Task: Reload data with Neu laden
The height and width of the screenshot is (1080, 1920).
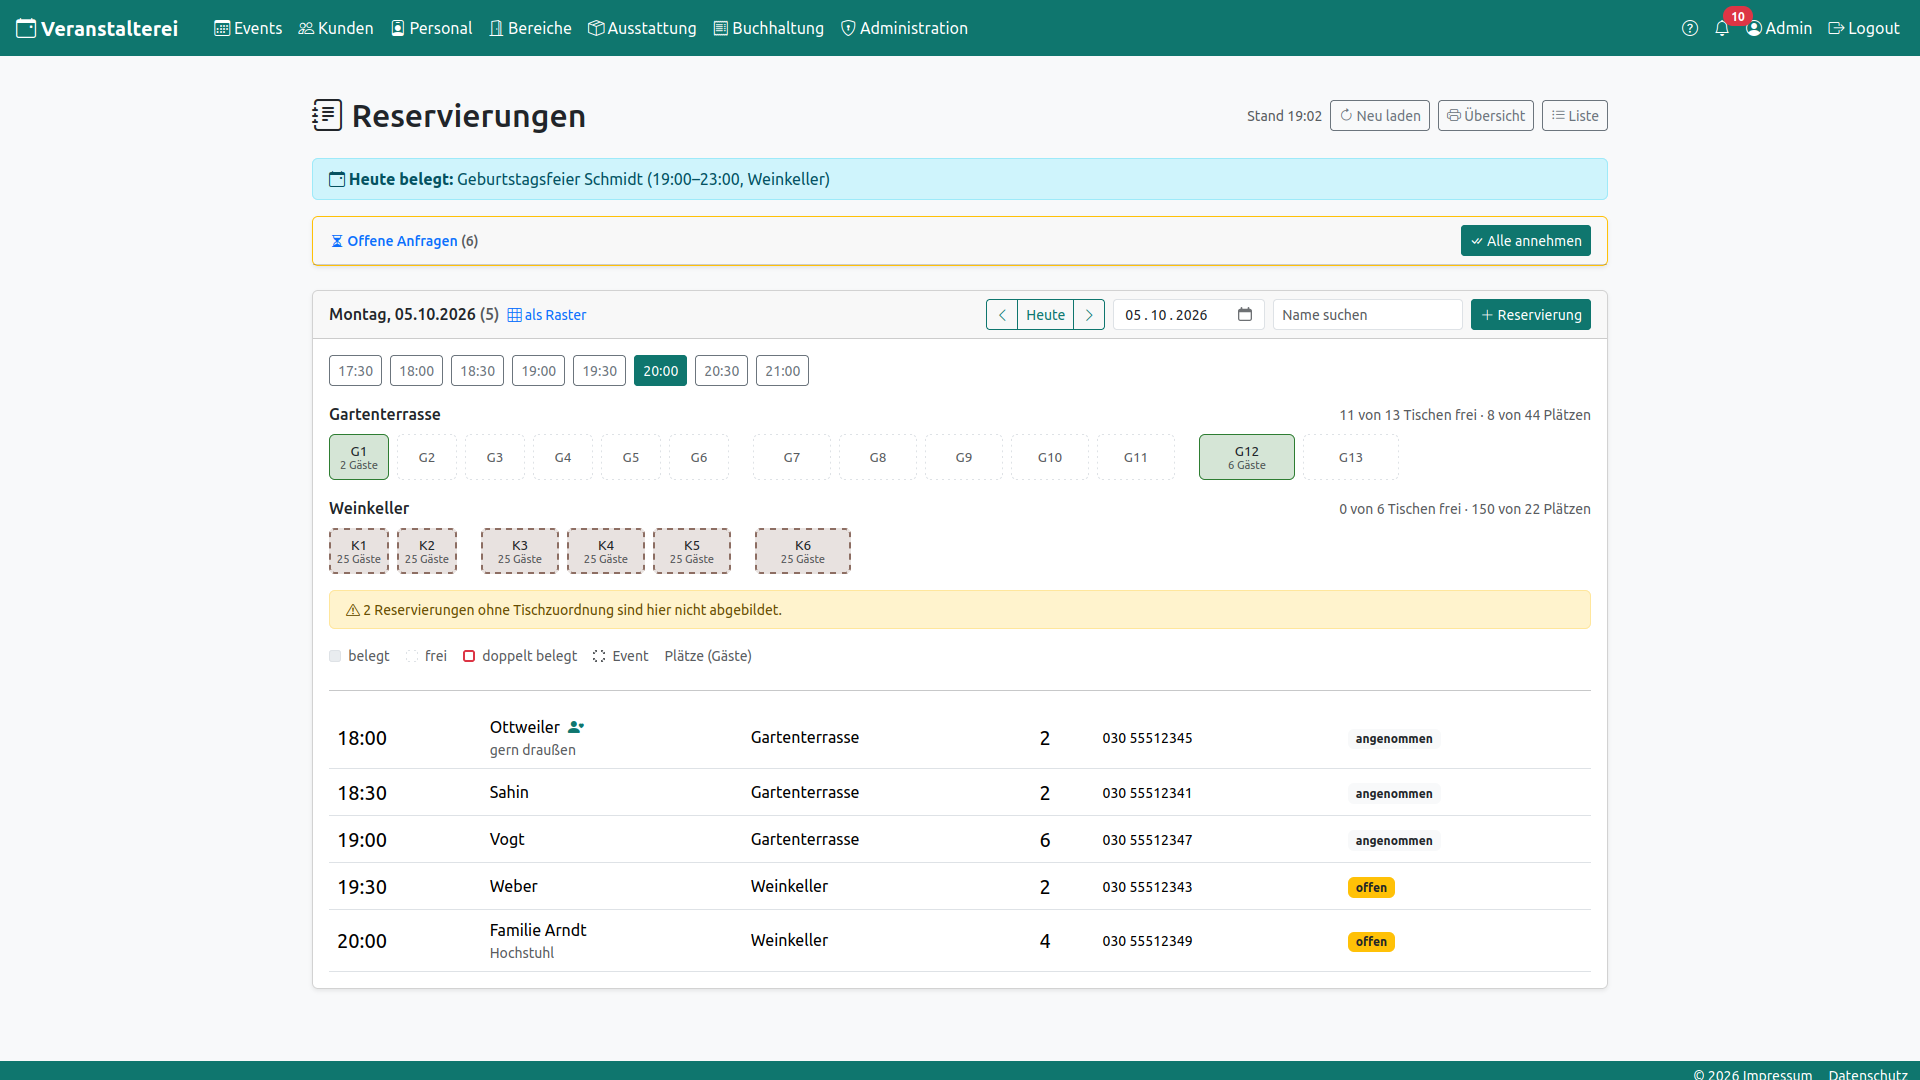Action: click(1380, 115)
